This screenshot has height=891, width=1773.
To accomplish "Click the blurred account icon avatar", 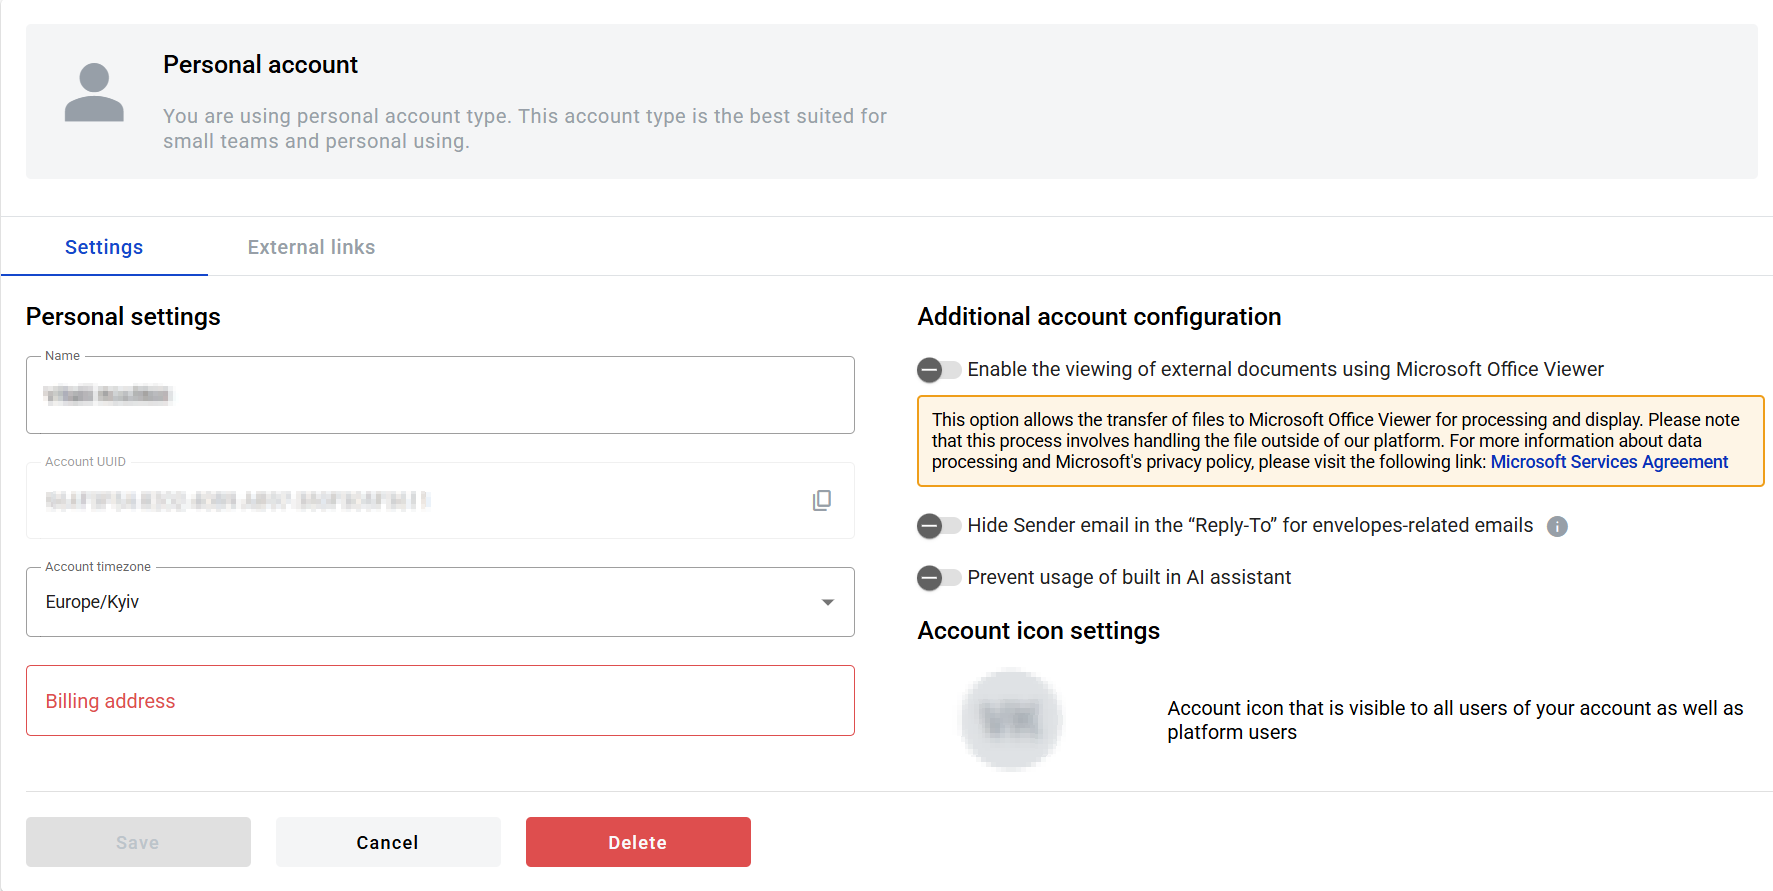I will click(x=1011, y=720).
